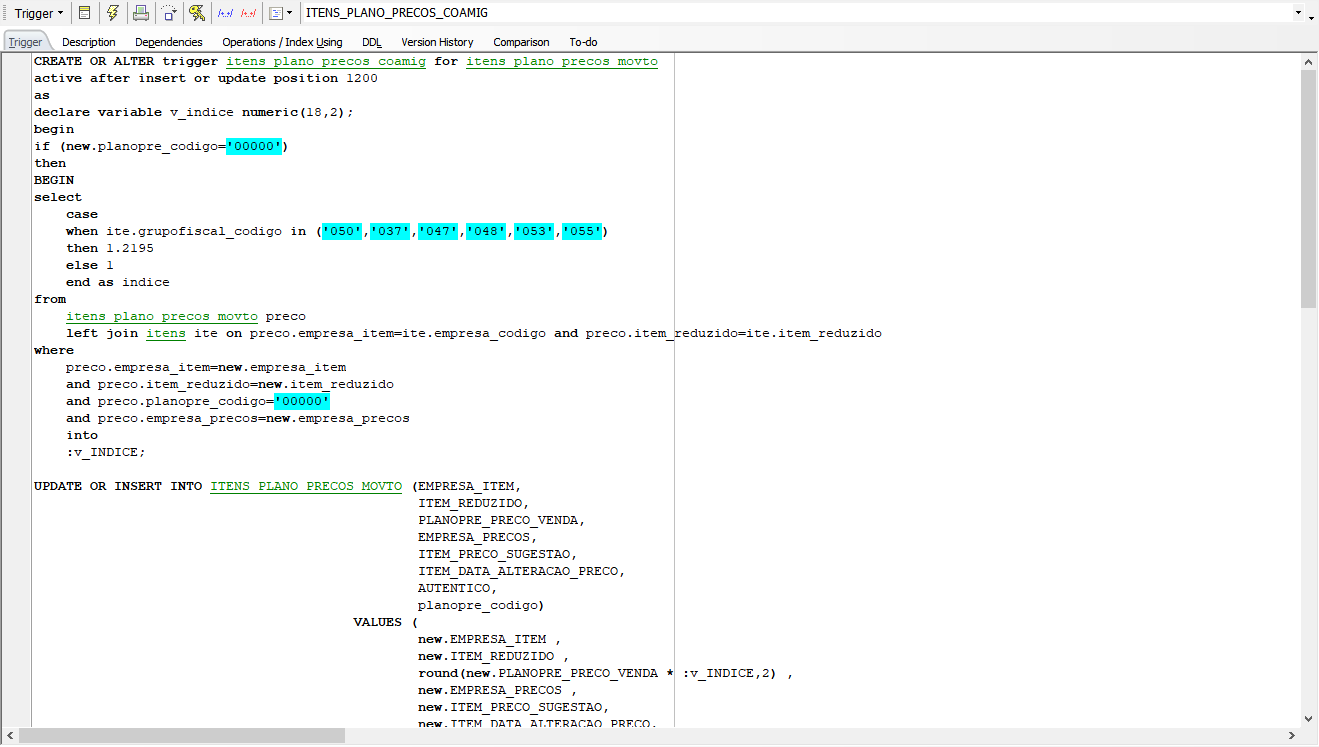
Task: Click the '048' highlighted string
Action: pyautogui.click(x=486, y=231)
